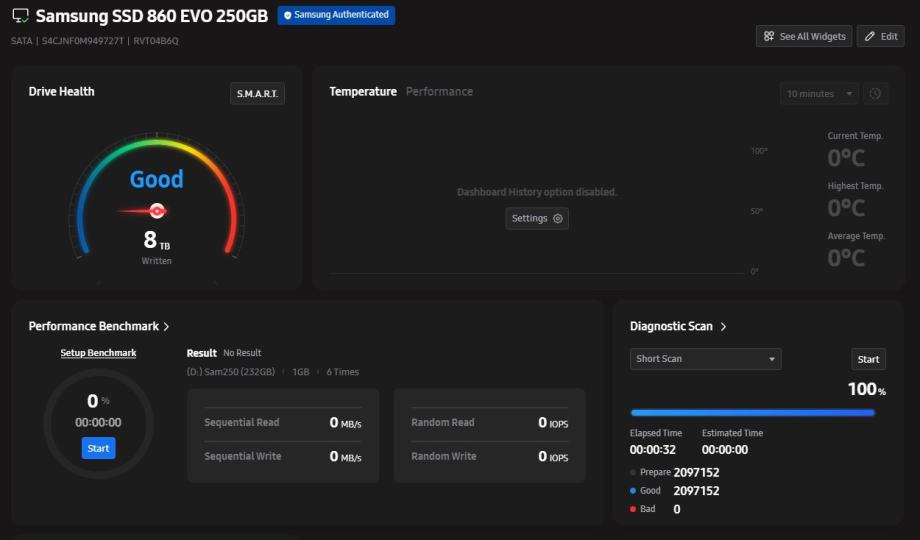
Task: Open dashboard history Settings button
Action: tap(537, 218)
